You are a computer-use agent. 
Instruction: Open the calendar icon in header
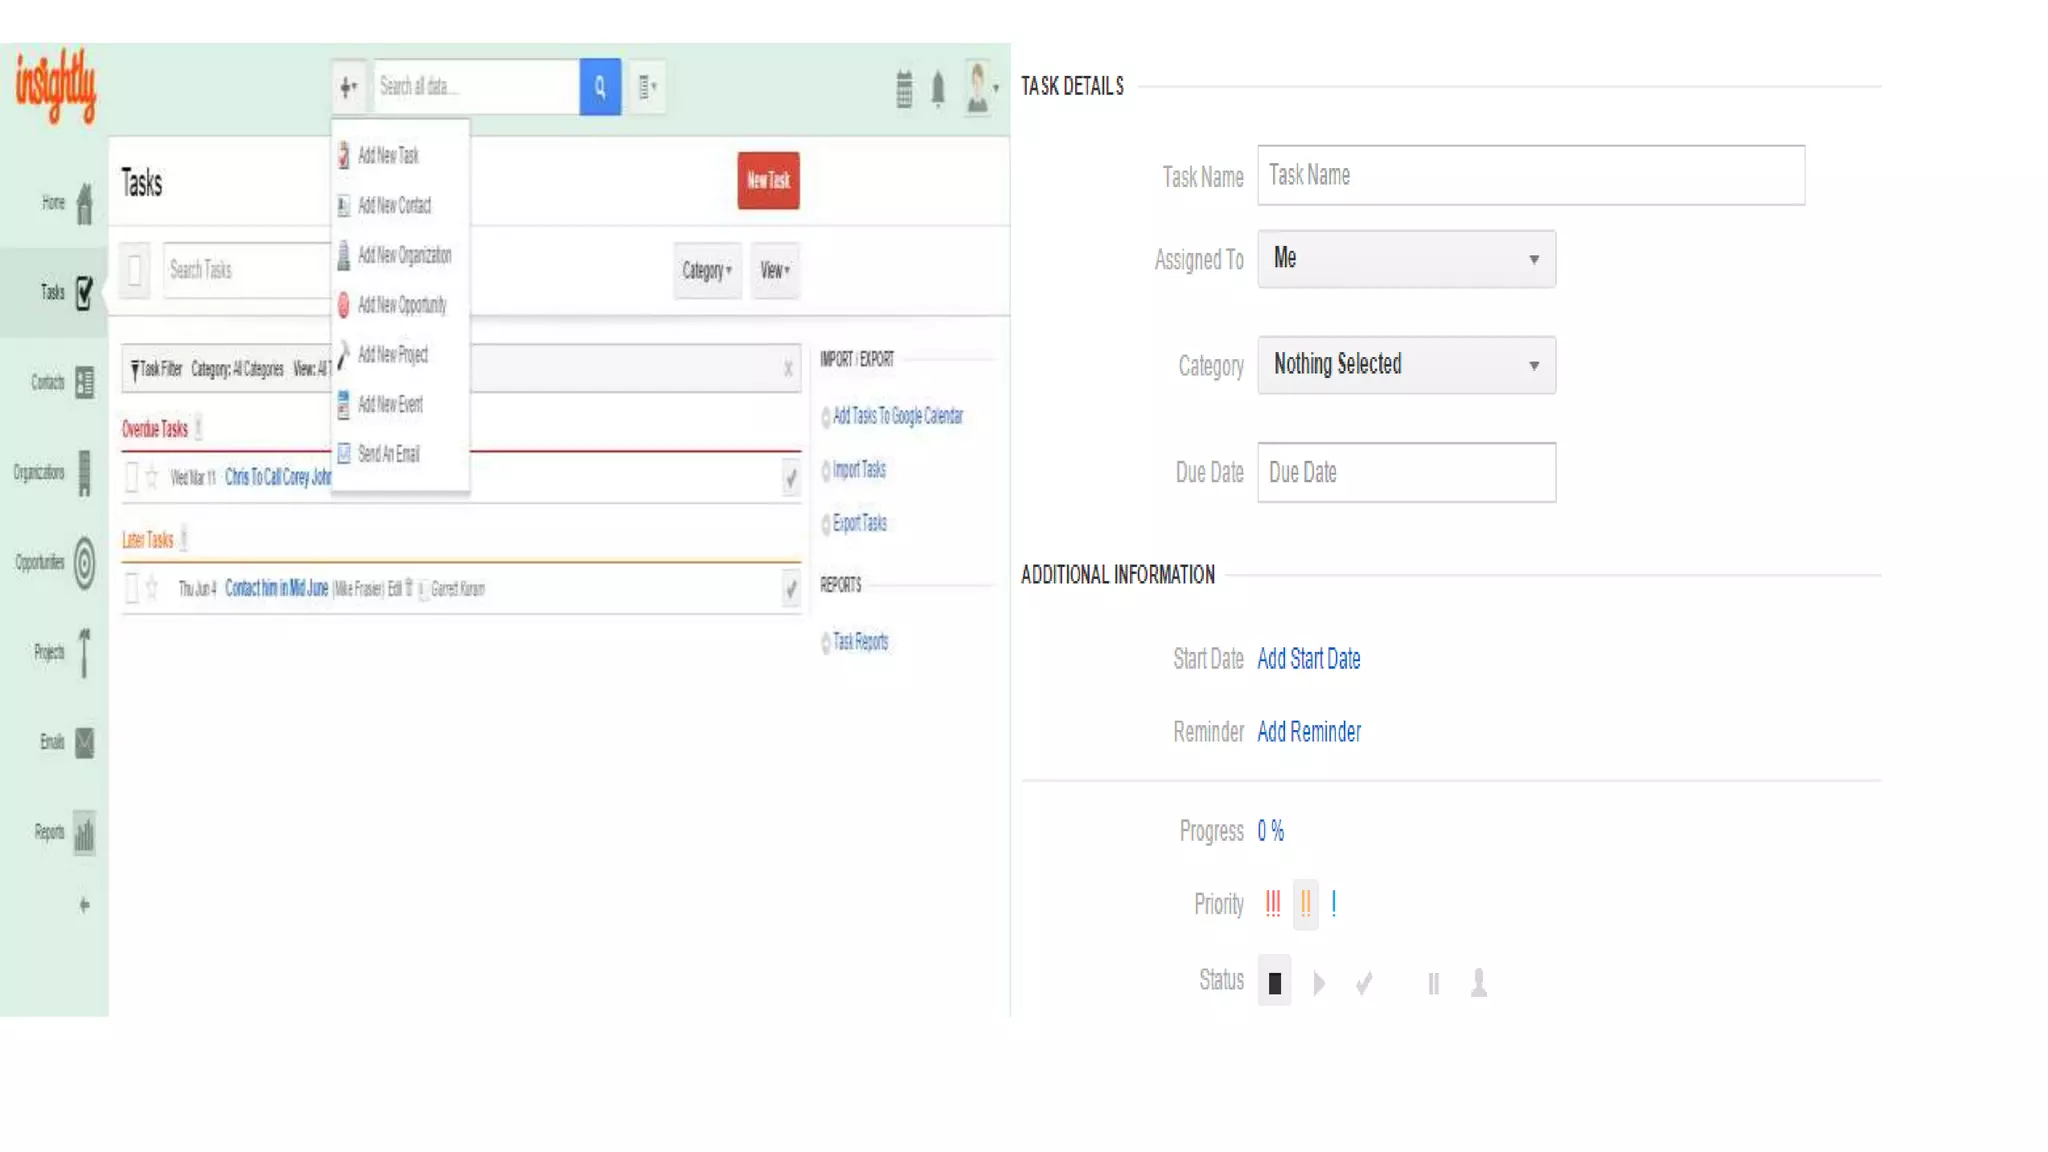click(904, 89)
